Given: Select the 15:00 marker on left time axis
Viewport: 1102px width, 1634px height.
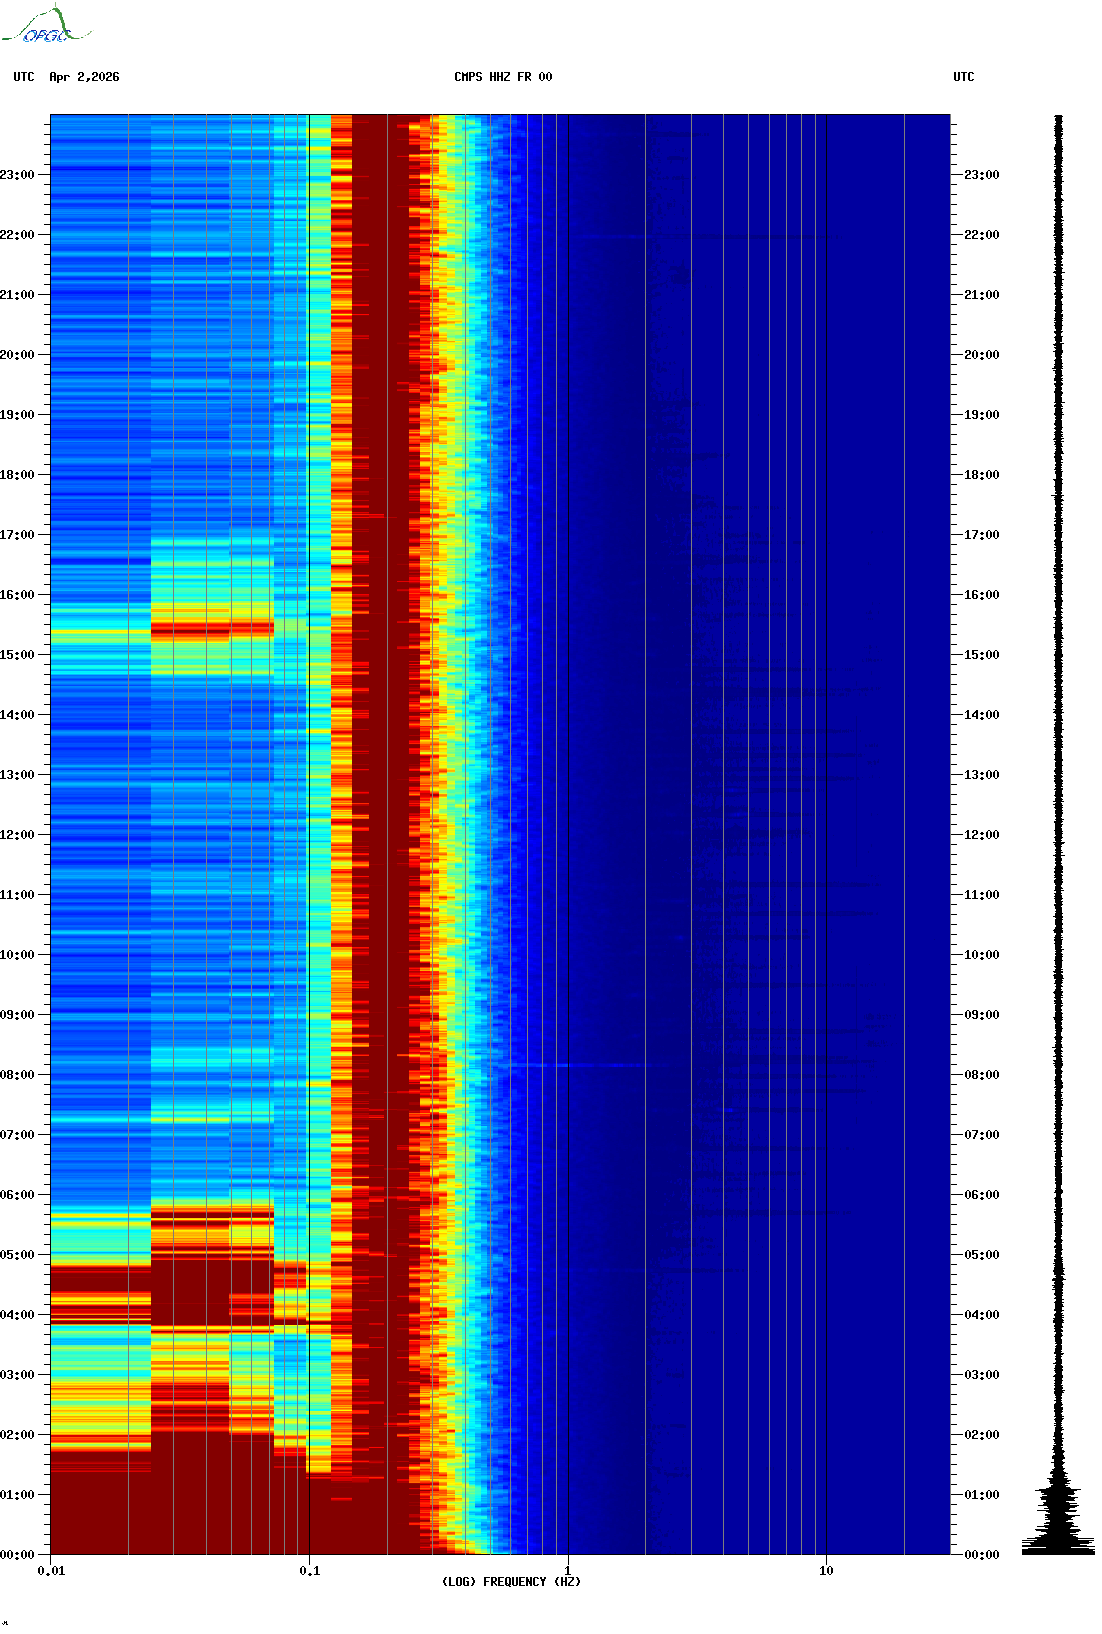Looking at the screenshot, I should click(x=17, y=655).
